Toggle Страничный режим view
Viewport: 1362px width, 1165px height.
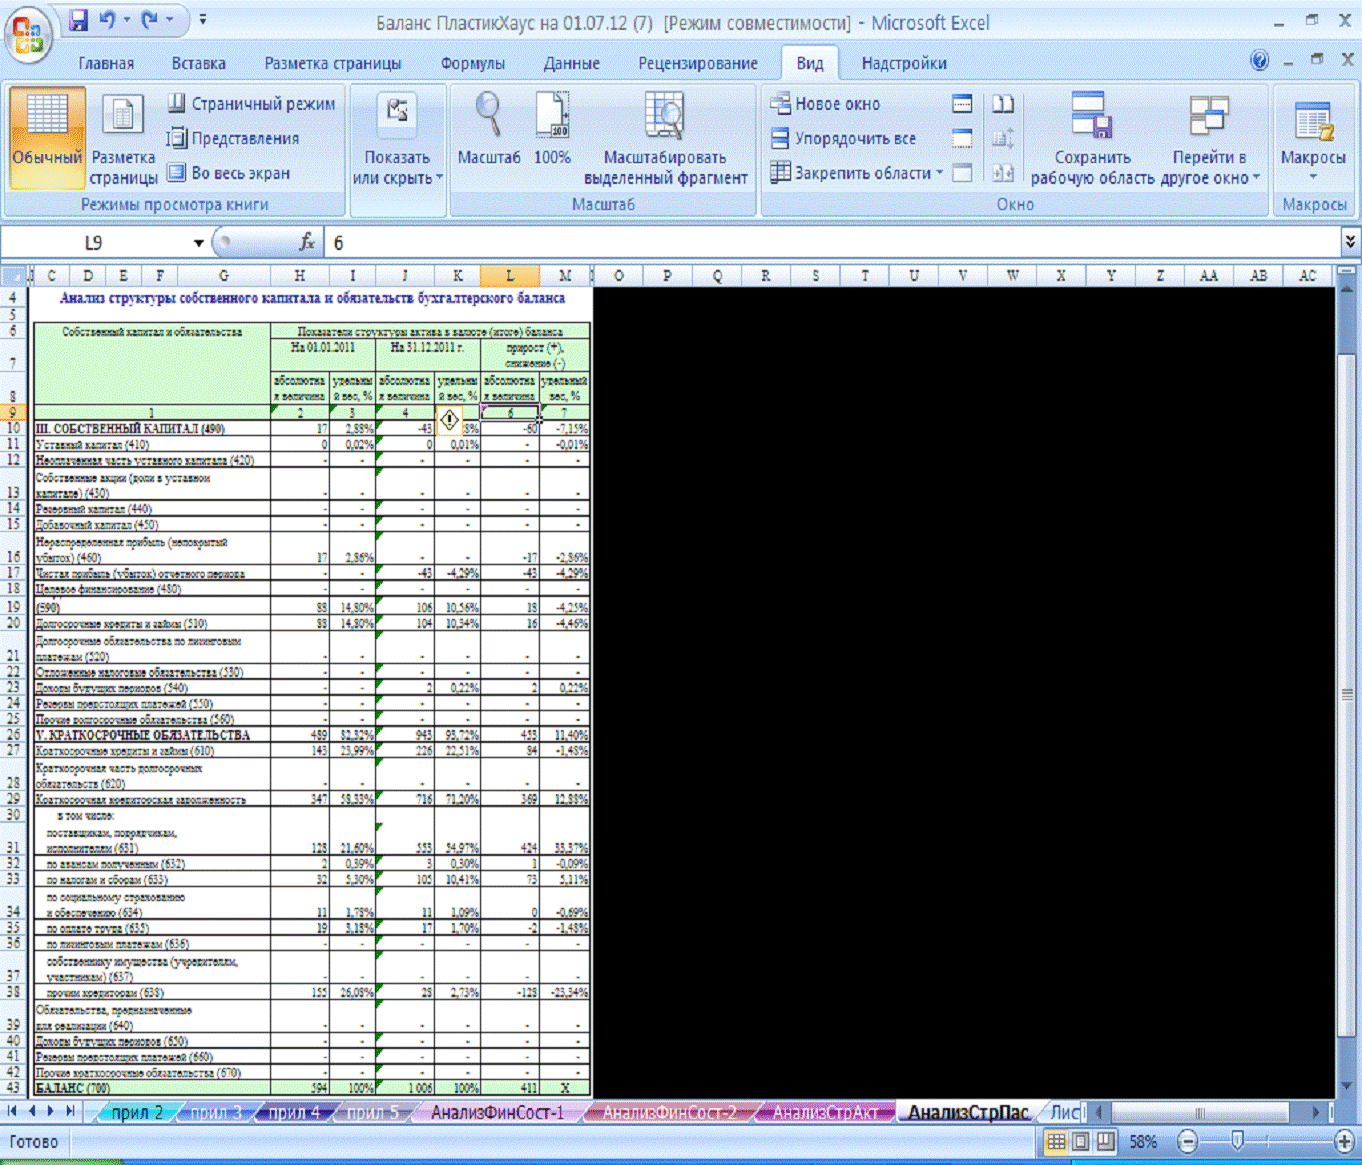tap(252, 104)
